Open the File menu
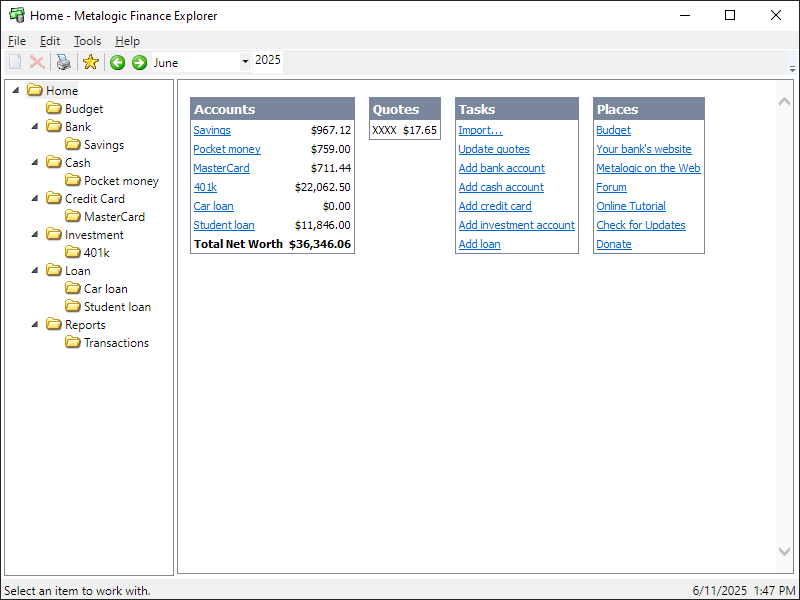The width and height of the screenshot is (800, 600). click(x=17, y=41)
